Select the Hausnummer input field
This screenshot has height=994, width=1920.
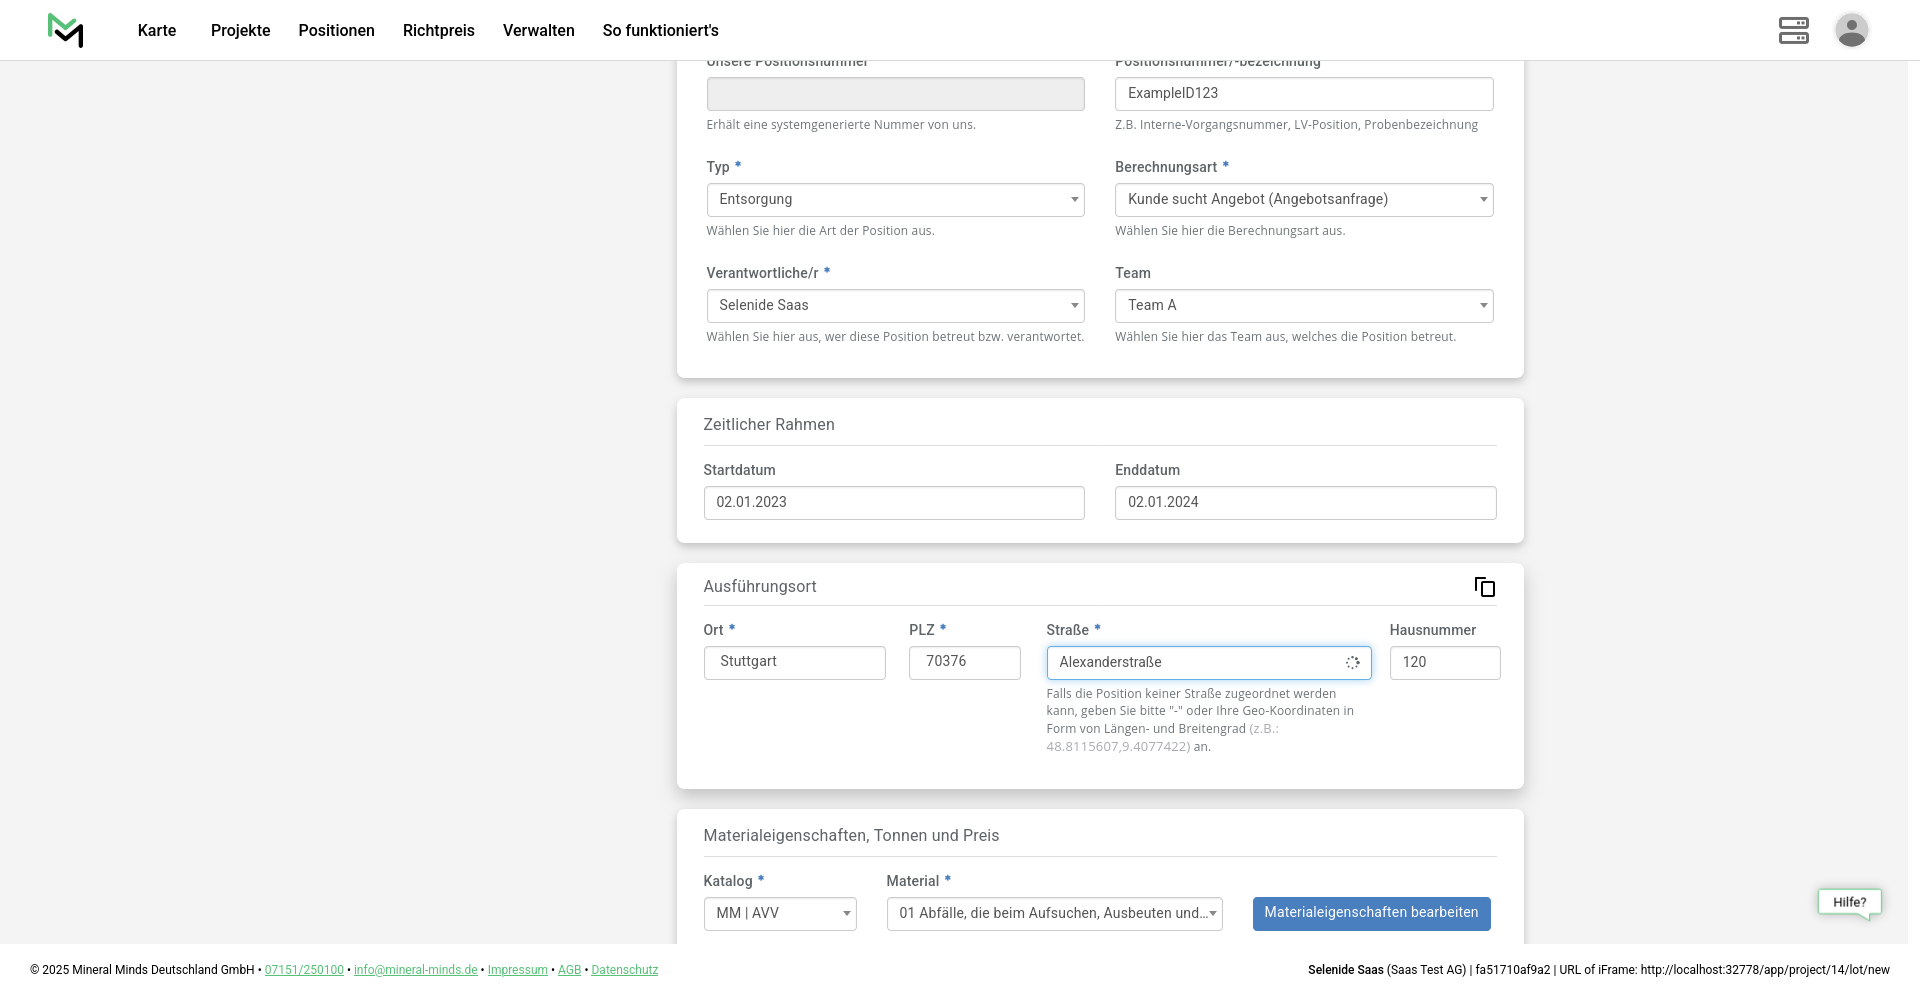pos(1444,663)
